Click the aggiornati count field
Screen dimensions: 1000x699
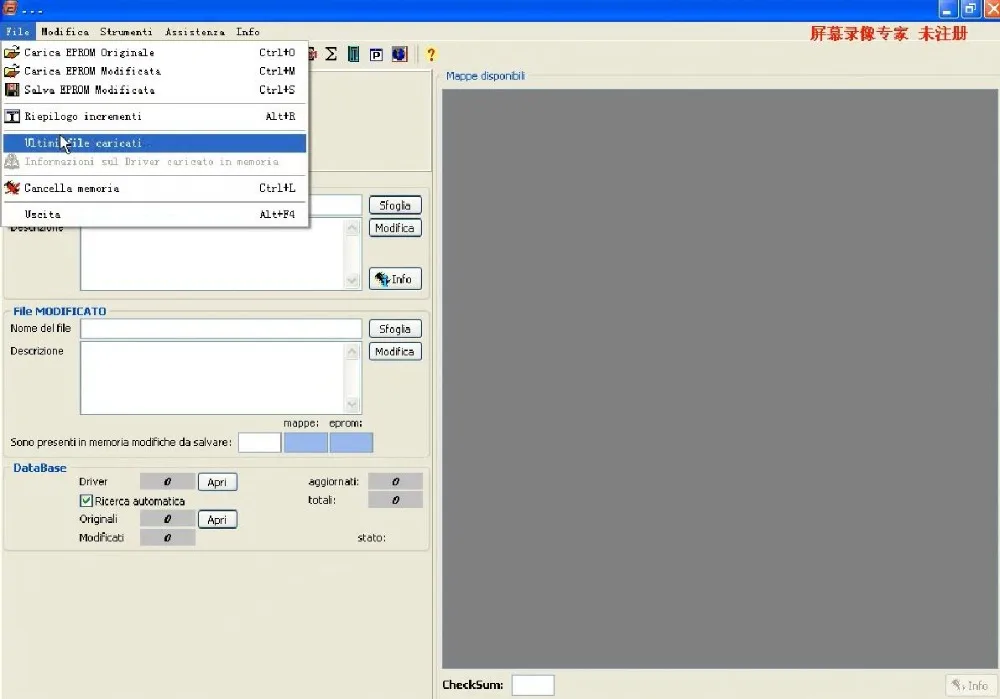pos(395,482)
